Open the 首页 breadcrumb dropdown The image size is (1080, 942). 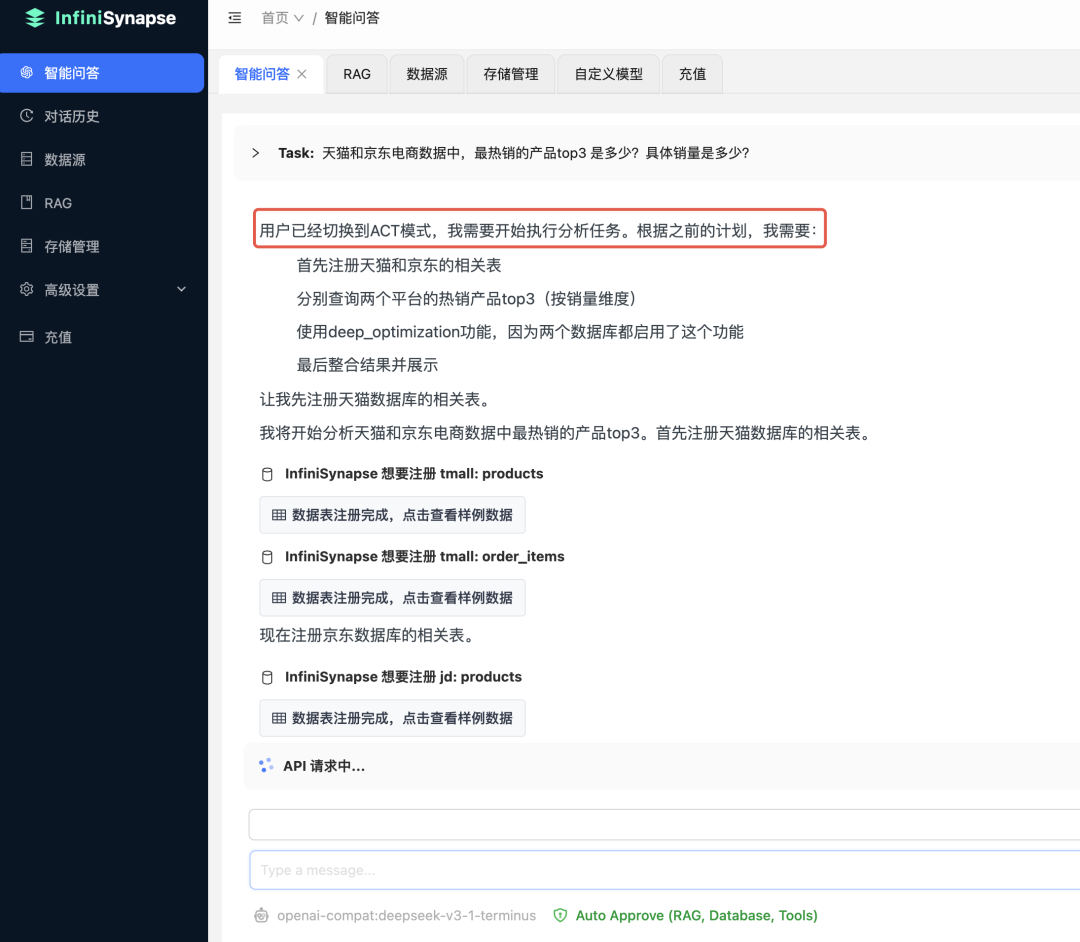tap(282, 18)
